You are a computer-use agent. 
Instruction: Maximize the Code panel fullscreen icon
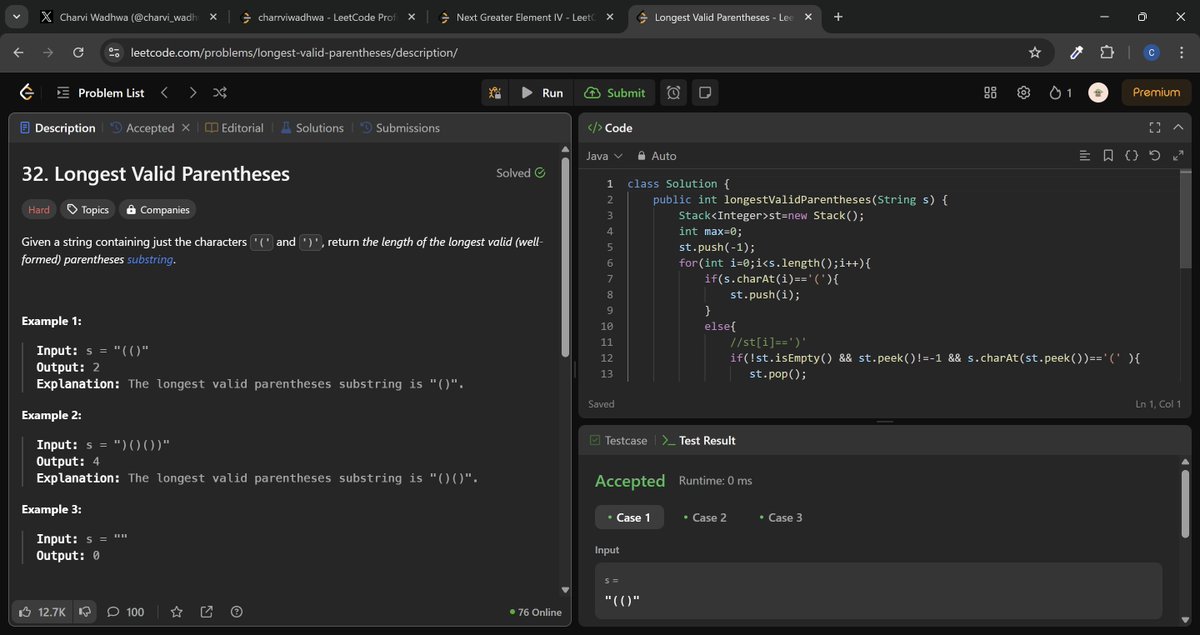pyautogui.click(x=1155, y=128)
